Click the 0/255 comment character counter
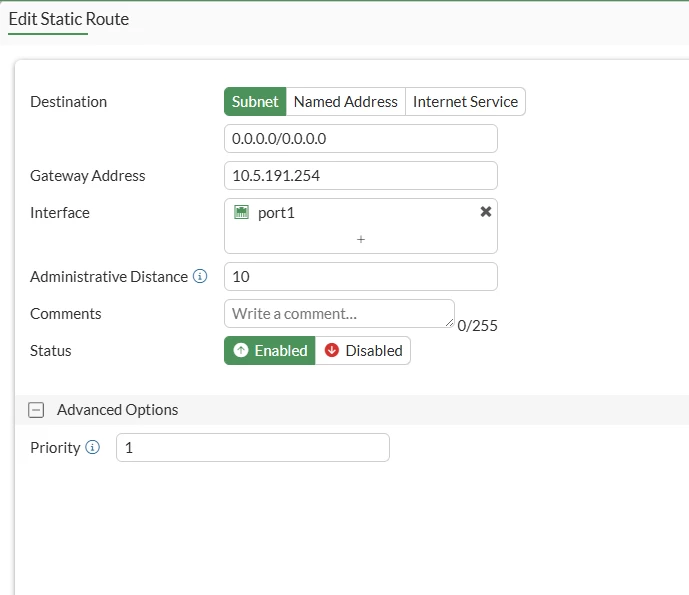 point(477,326)
